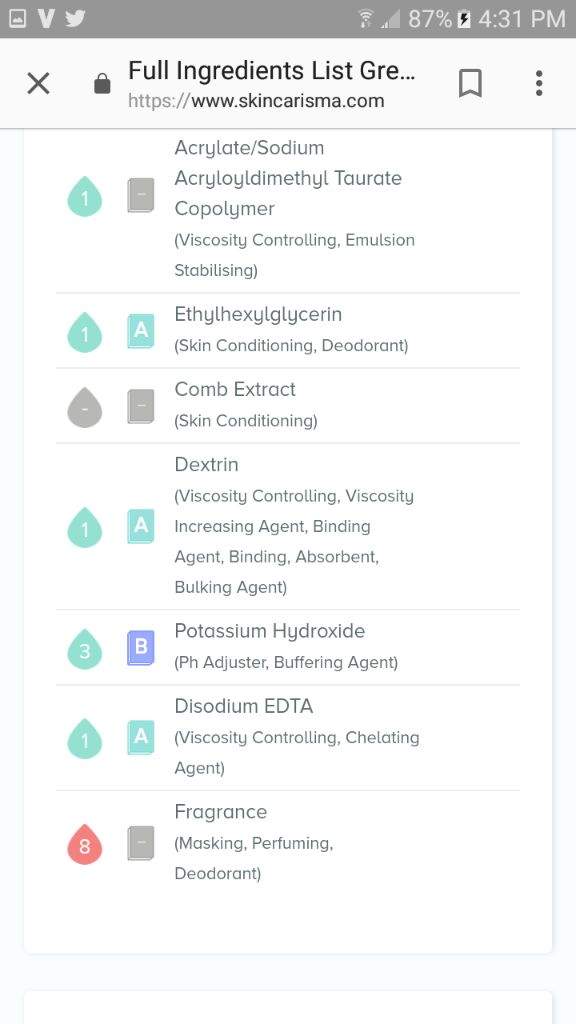Close the browser tab with X icon
Viewport: 576px width, 1024px height.
click(x=39, y=84)
